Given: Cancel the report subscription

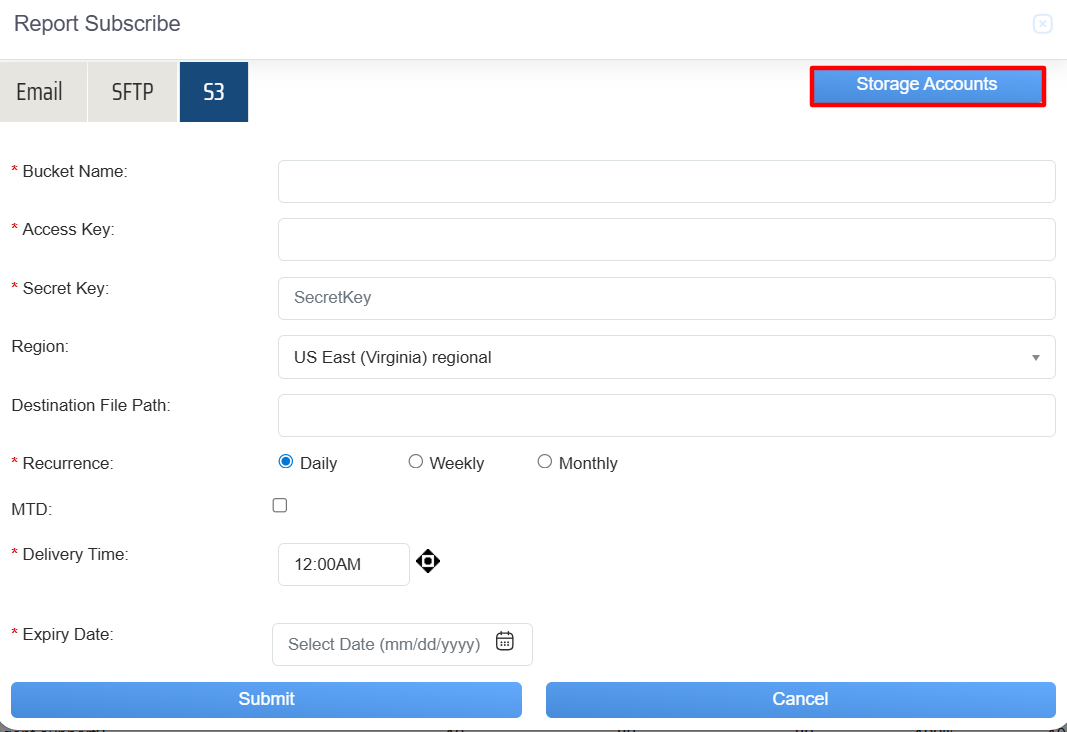Looking at the screenshot, I should [x=800, y=699].
